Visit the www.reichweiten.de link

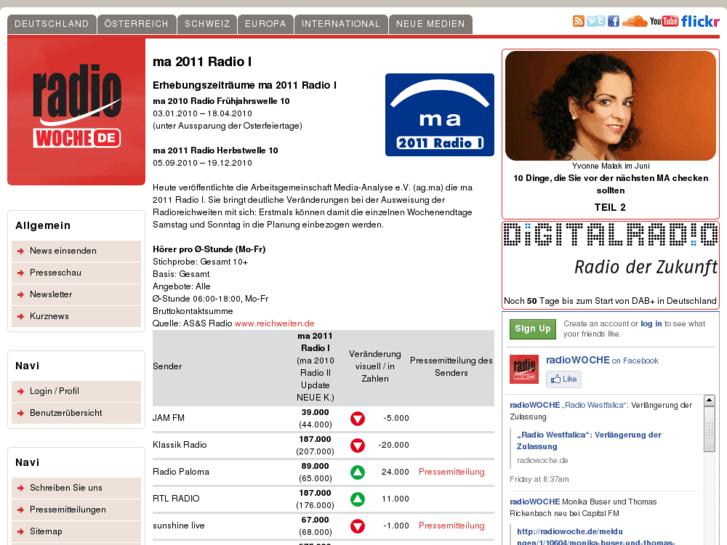(274, 323)
